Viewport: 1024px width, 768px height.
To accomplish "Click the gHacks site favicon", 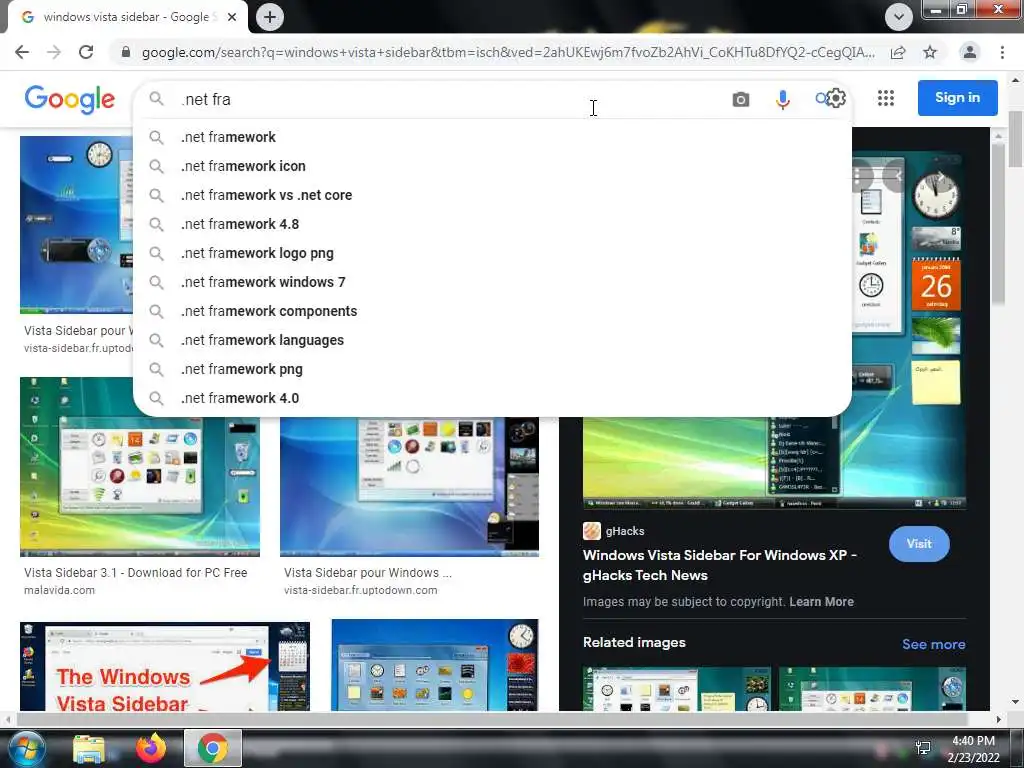I will pyautogui.click(x=592, y=531).
